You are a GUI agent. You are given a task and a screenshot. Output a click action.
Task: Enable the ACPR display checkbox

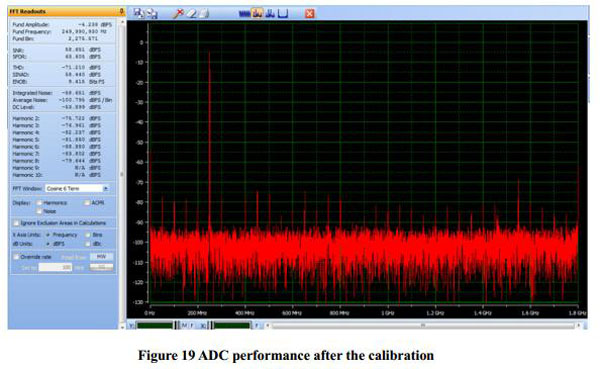(87, 202)
